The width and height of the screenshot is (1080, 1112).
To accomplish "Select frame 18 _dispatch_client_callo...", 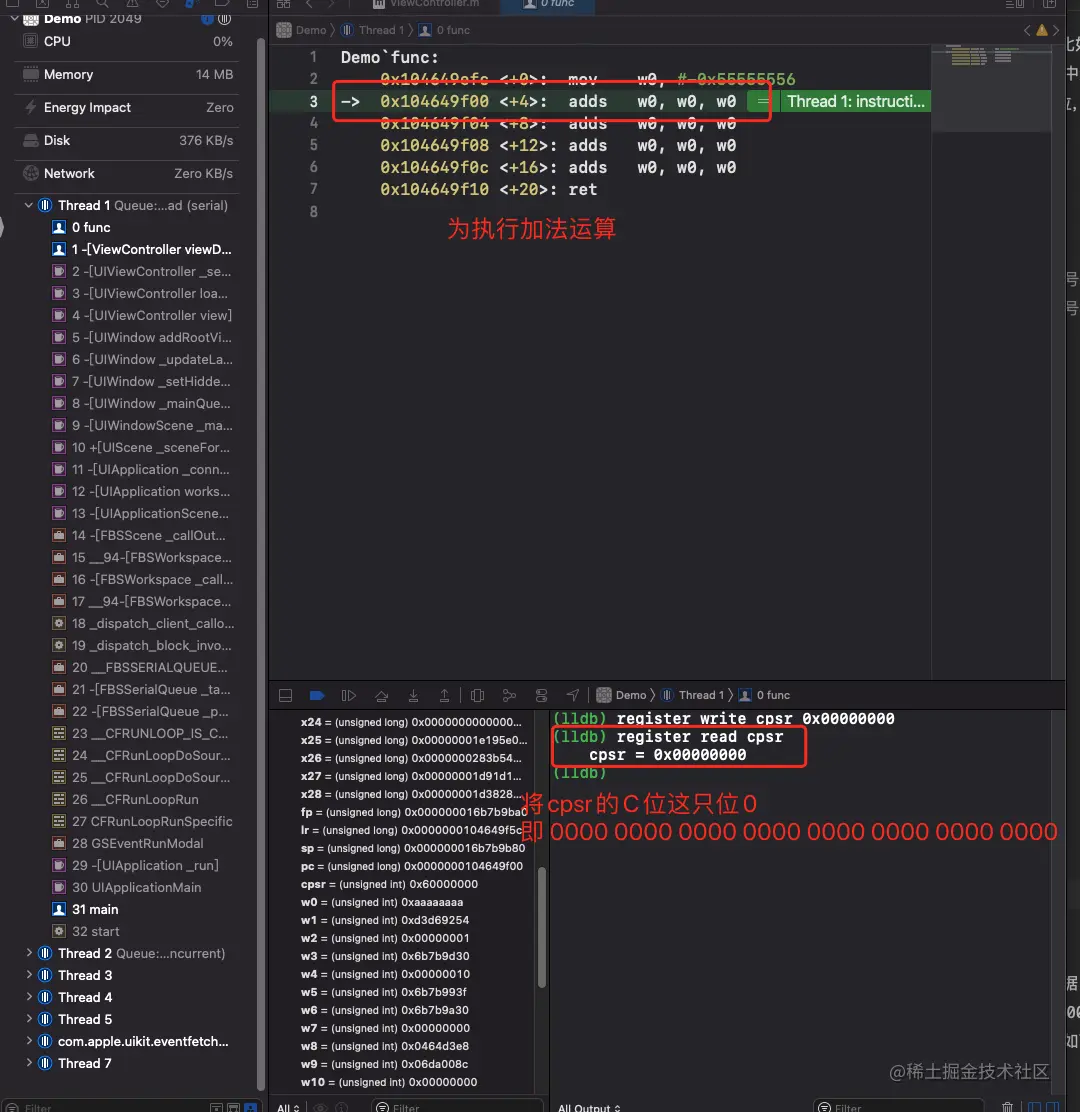I will [142, 623].
